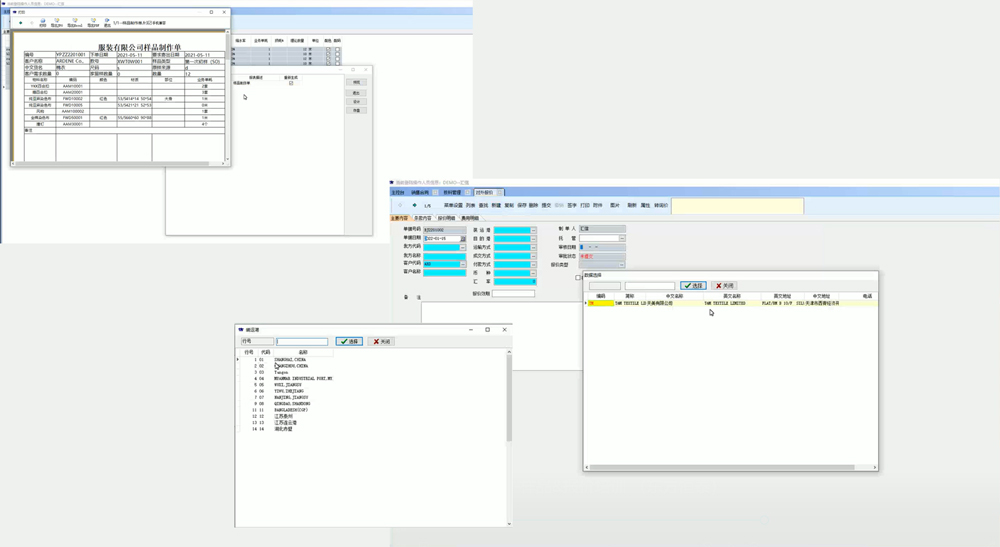Open the 付款方式 dropdown
The width and height of the screenshot is (1000, 547).
point(533,265)
